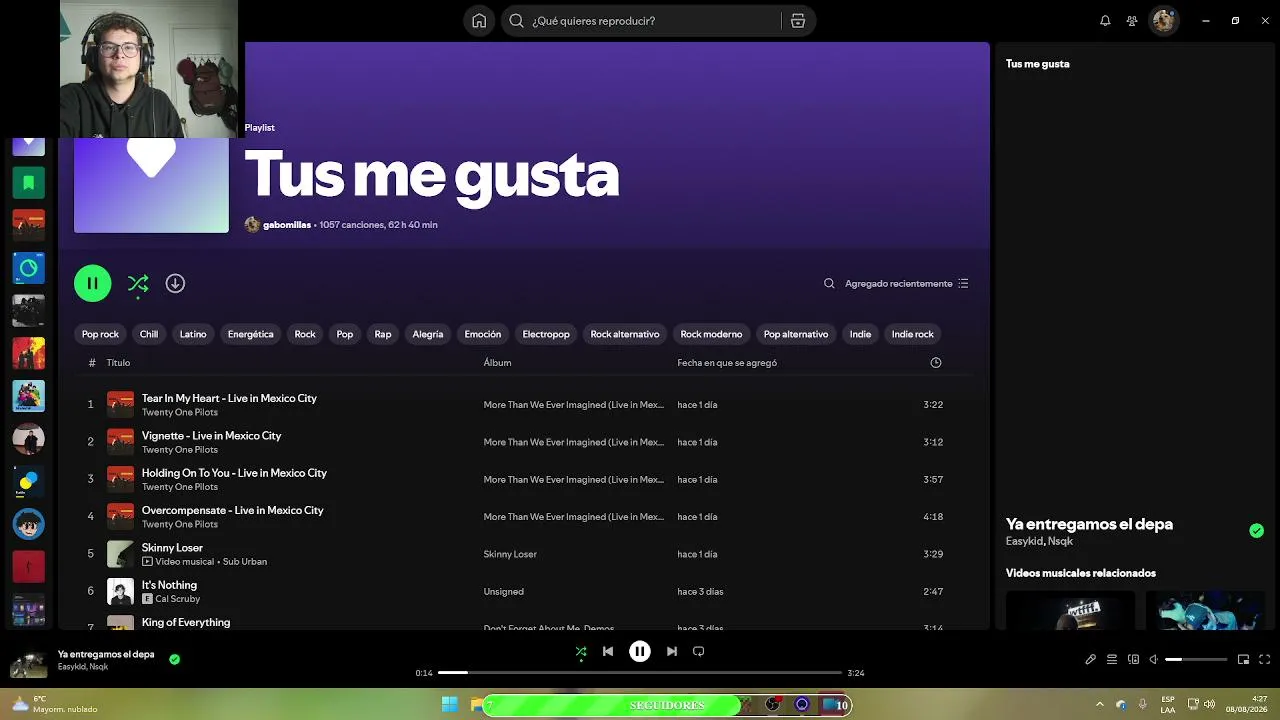The height and width of the screenshot is (720, 1280).
Task: Download the Tus me gusta playlist
Action: pos(175,284)
